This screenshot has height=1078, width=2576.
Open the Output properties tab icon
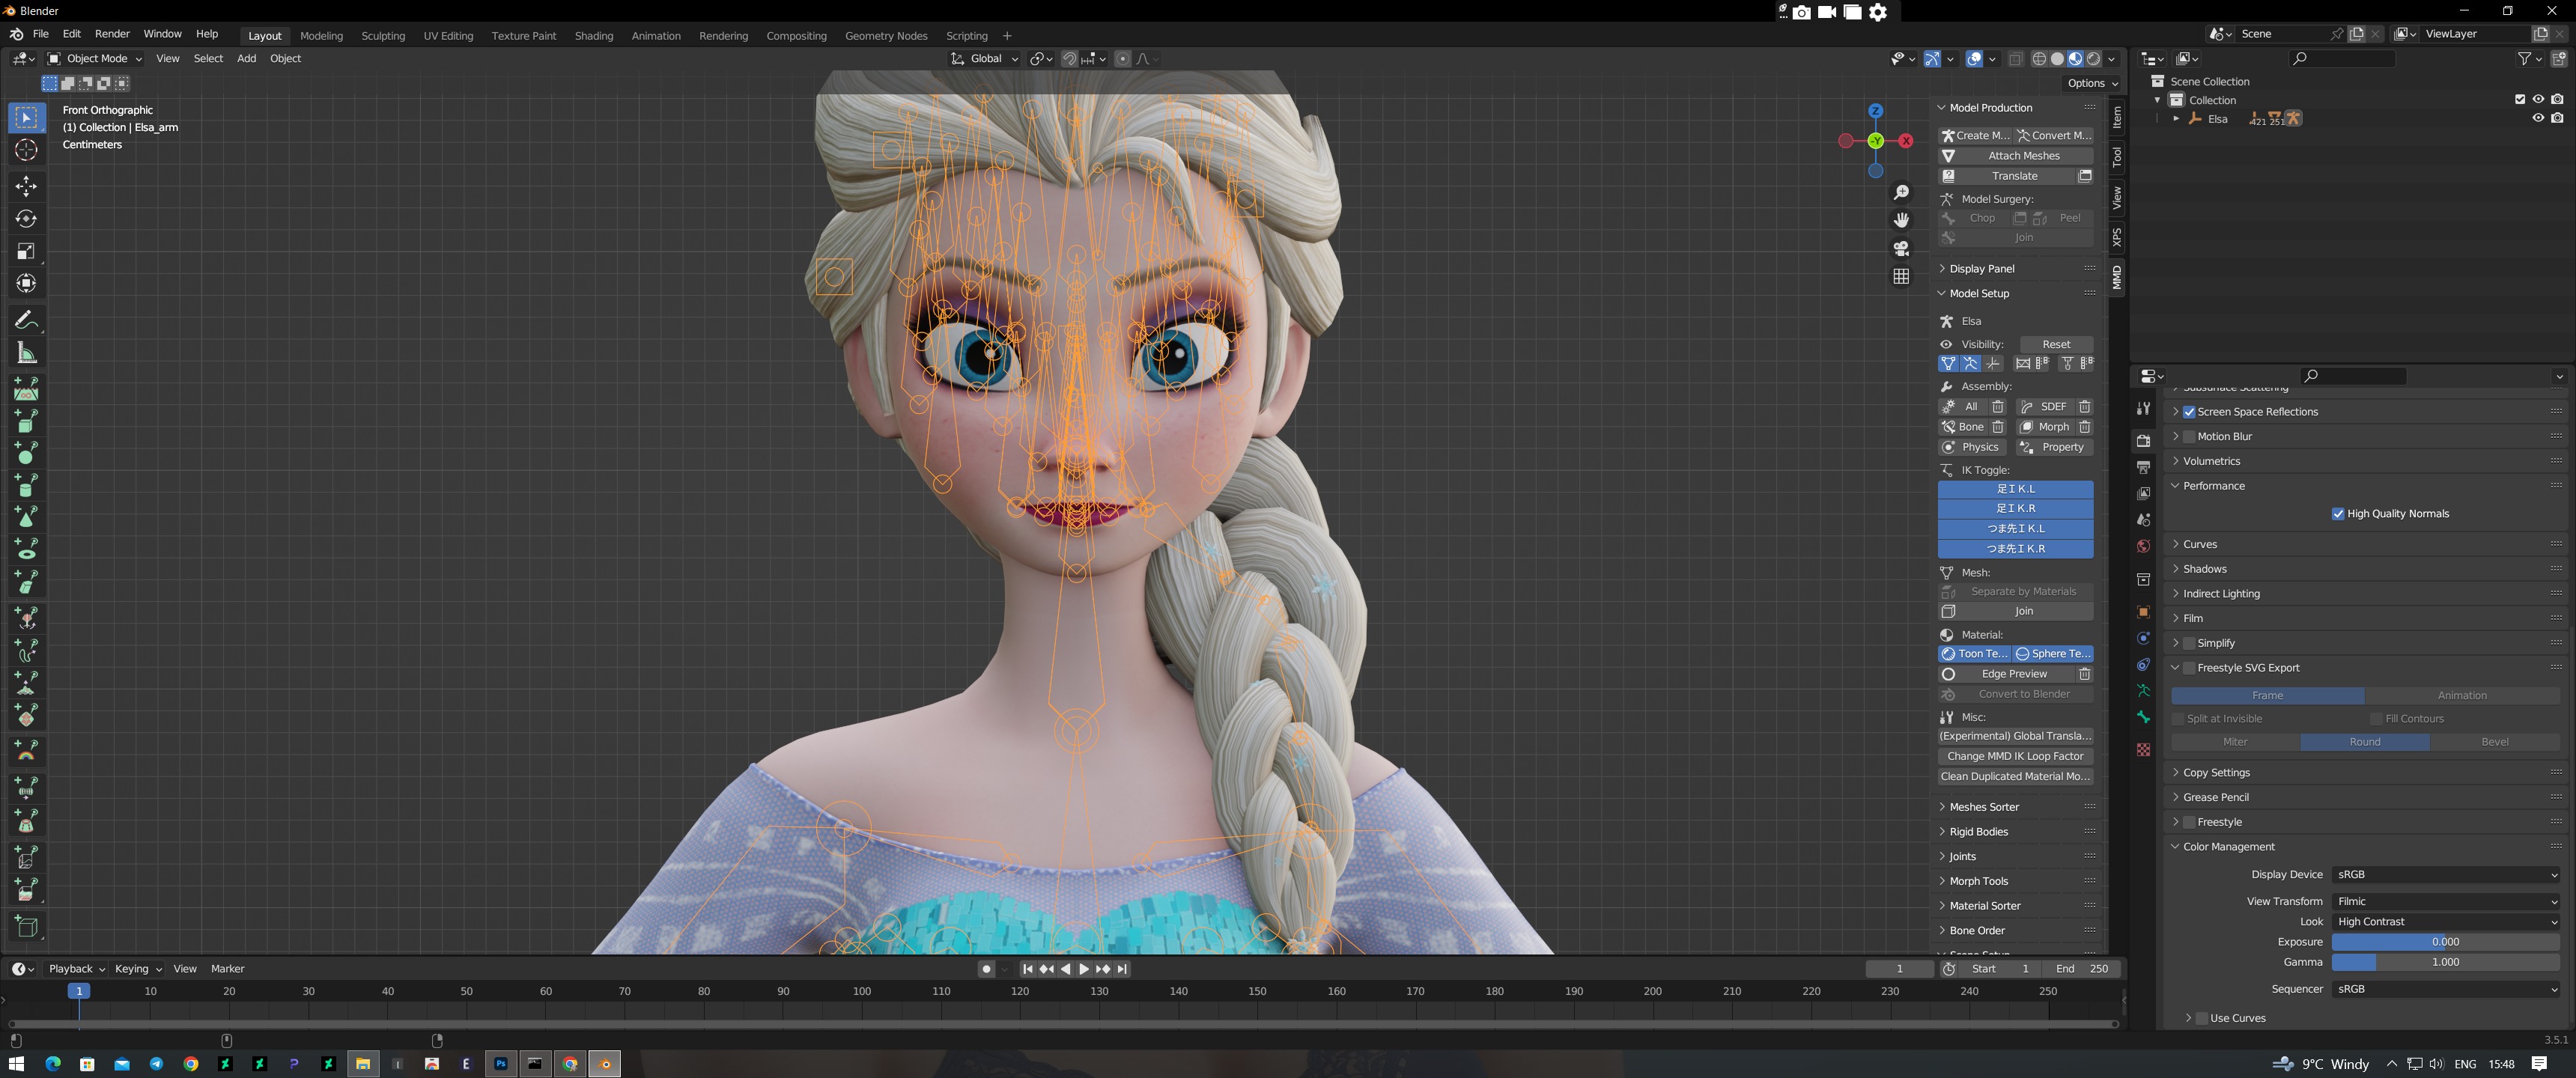2143,467
